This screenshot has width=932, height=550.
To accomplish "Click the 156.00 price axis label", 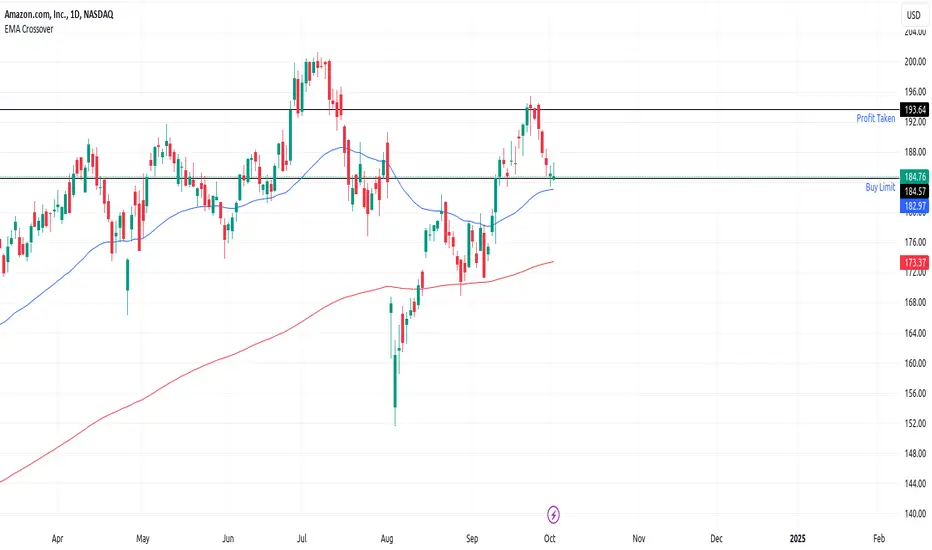I will coord(915,393).
